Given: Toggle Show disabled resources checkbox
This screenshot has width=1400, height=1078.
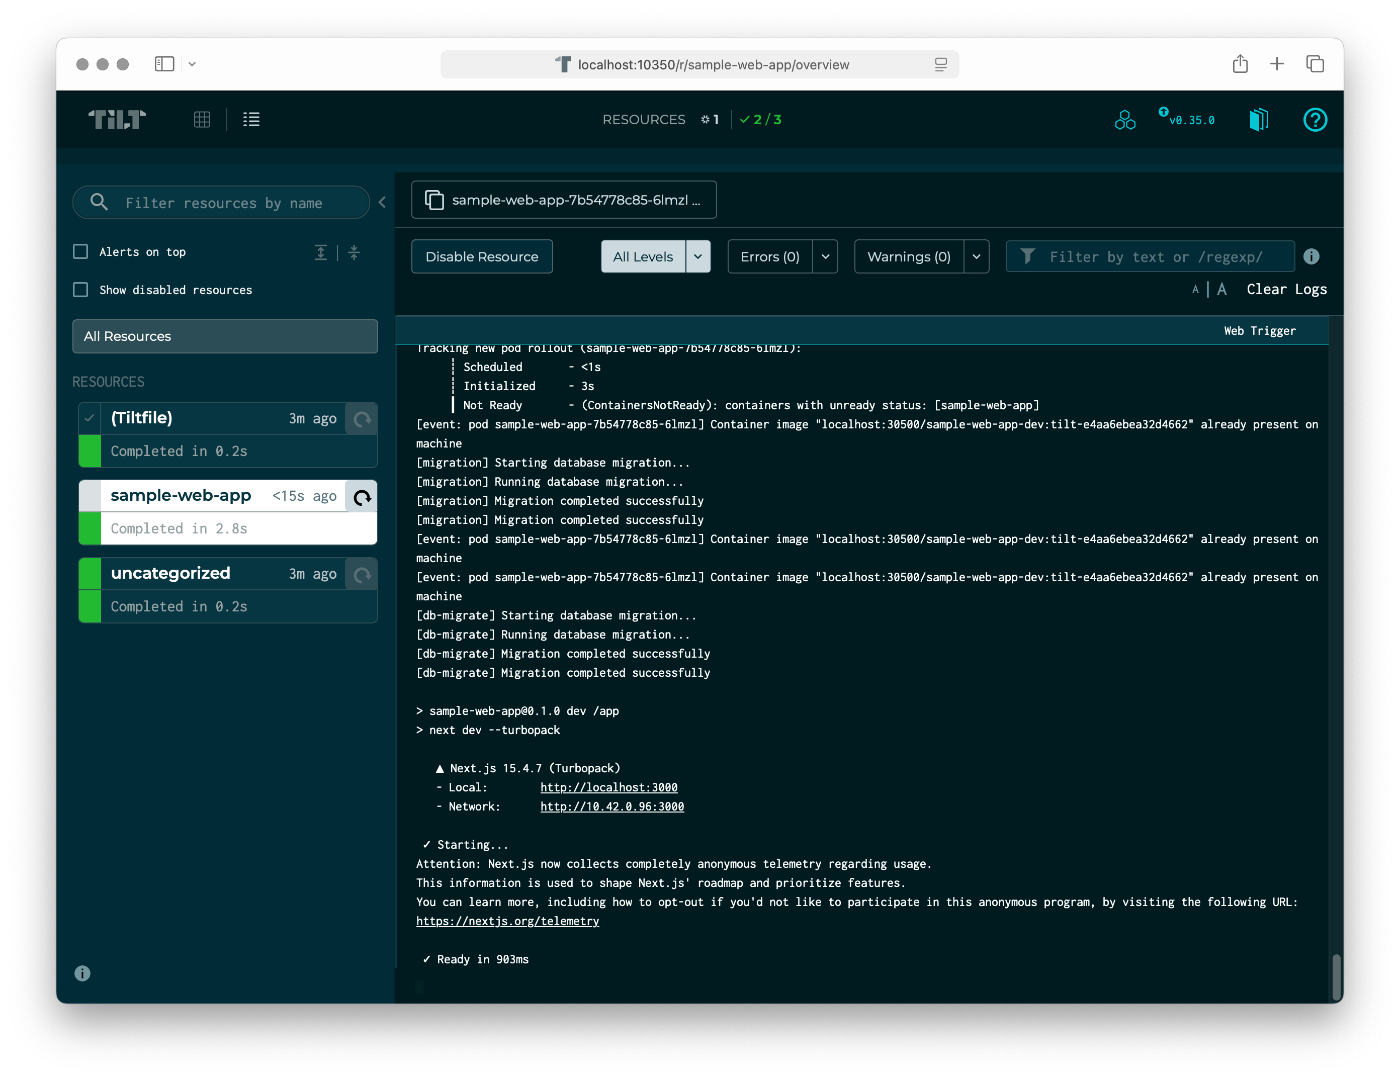Looking at the screenshot, I should point(81,290).
